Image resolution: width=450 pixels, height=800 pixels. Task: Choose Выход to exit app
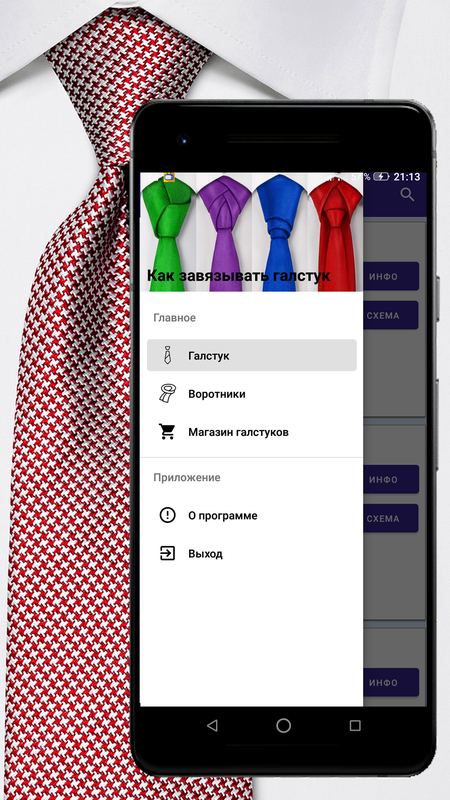click(x=252, y=554)
